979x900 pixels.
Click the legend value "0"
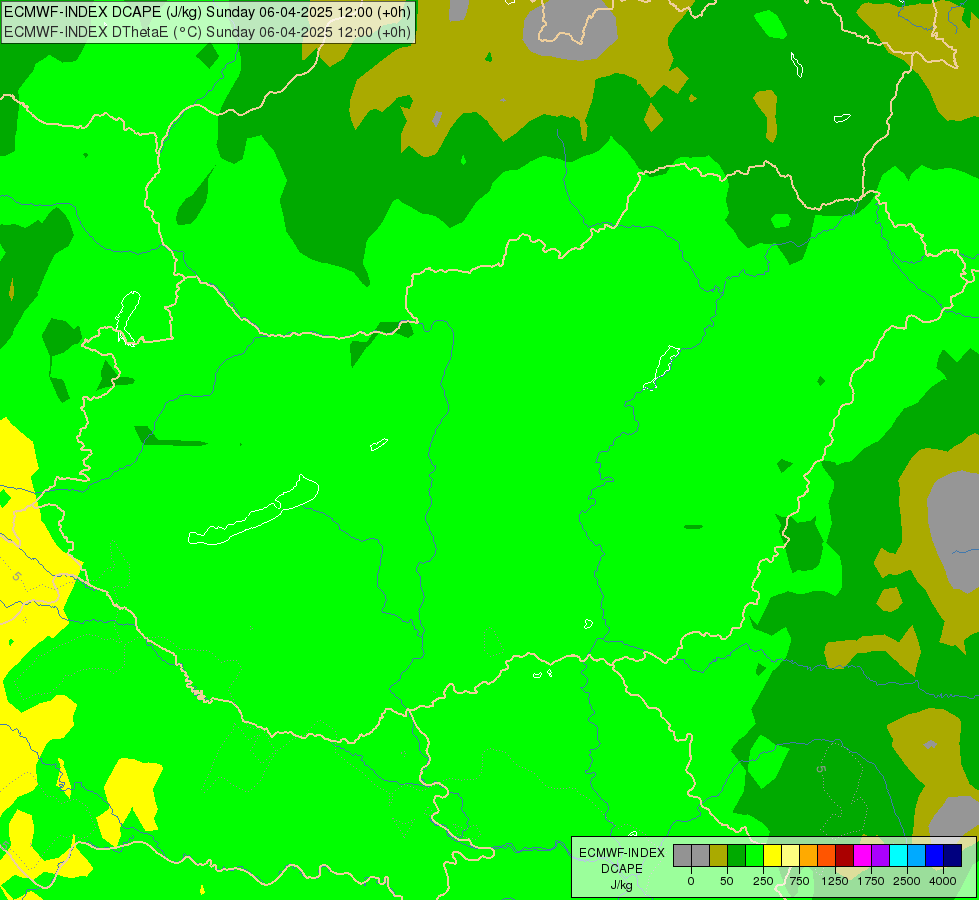point(691,881)
